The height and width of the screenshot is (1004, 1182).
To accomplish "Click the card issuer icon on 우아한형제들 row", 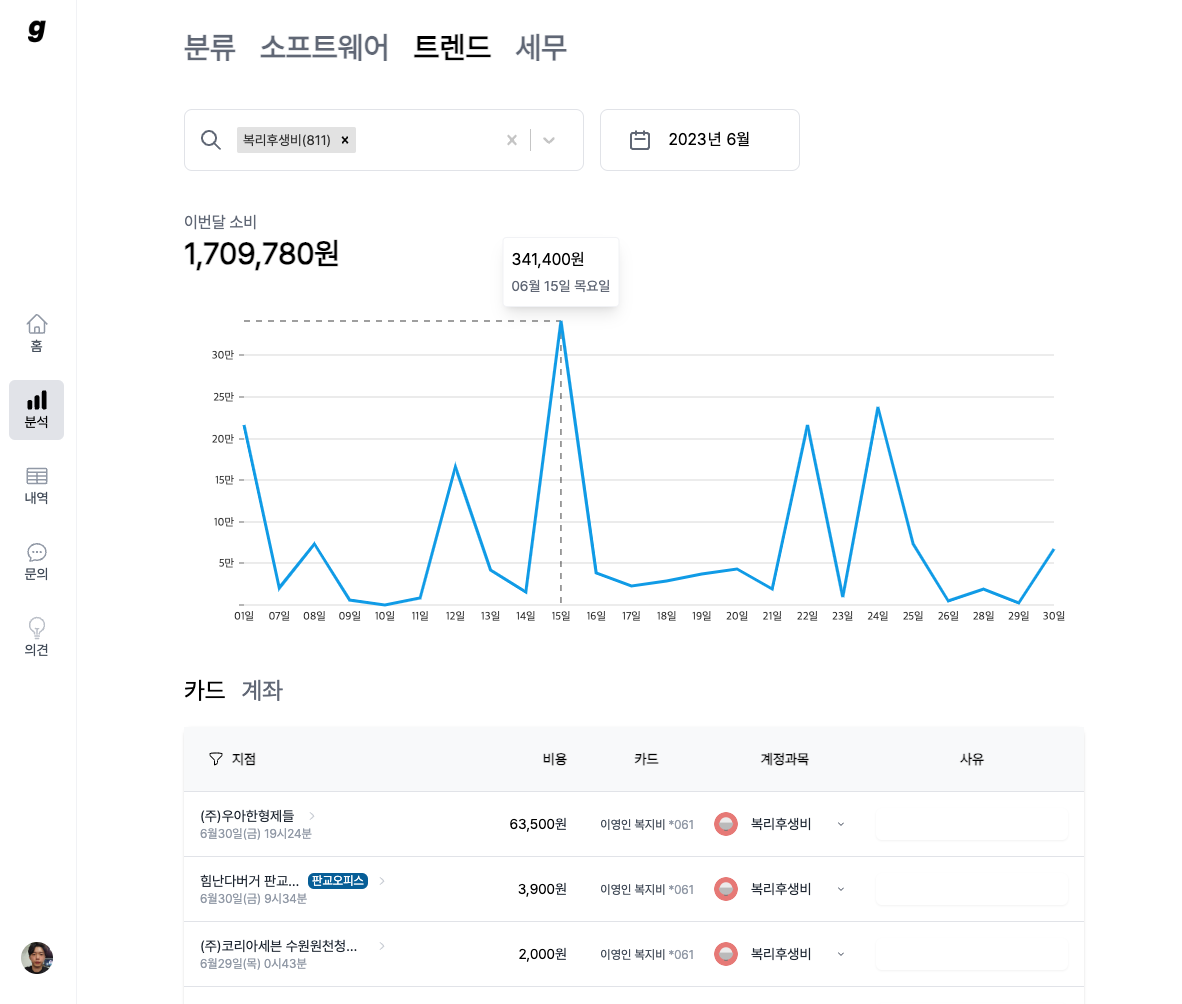I will point(725,823).
